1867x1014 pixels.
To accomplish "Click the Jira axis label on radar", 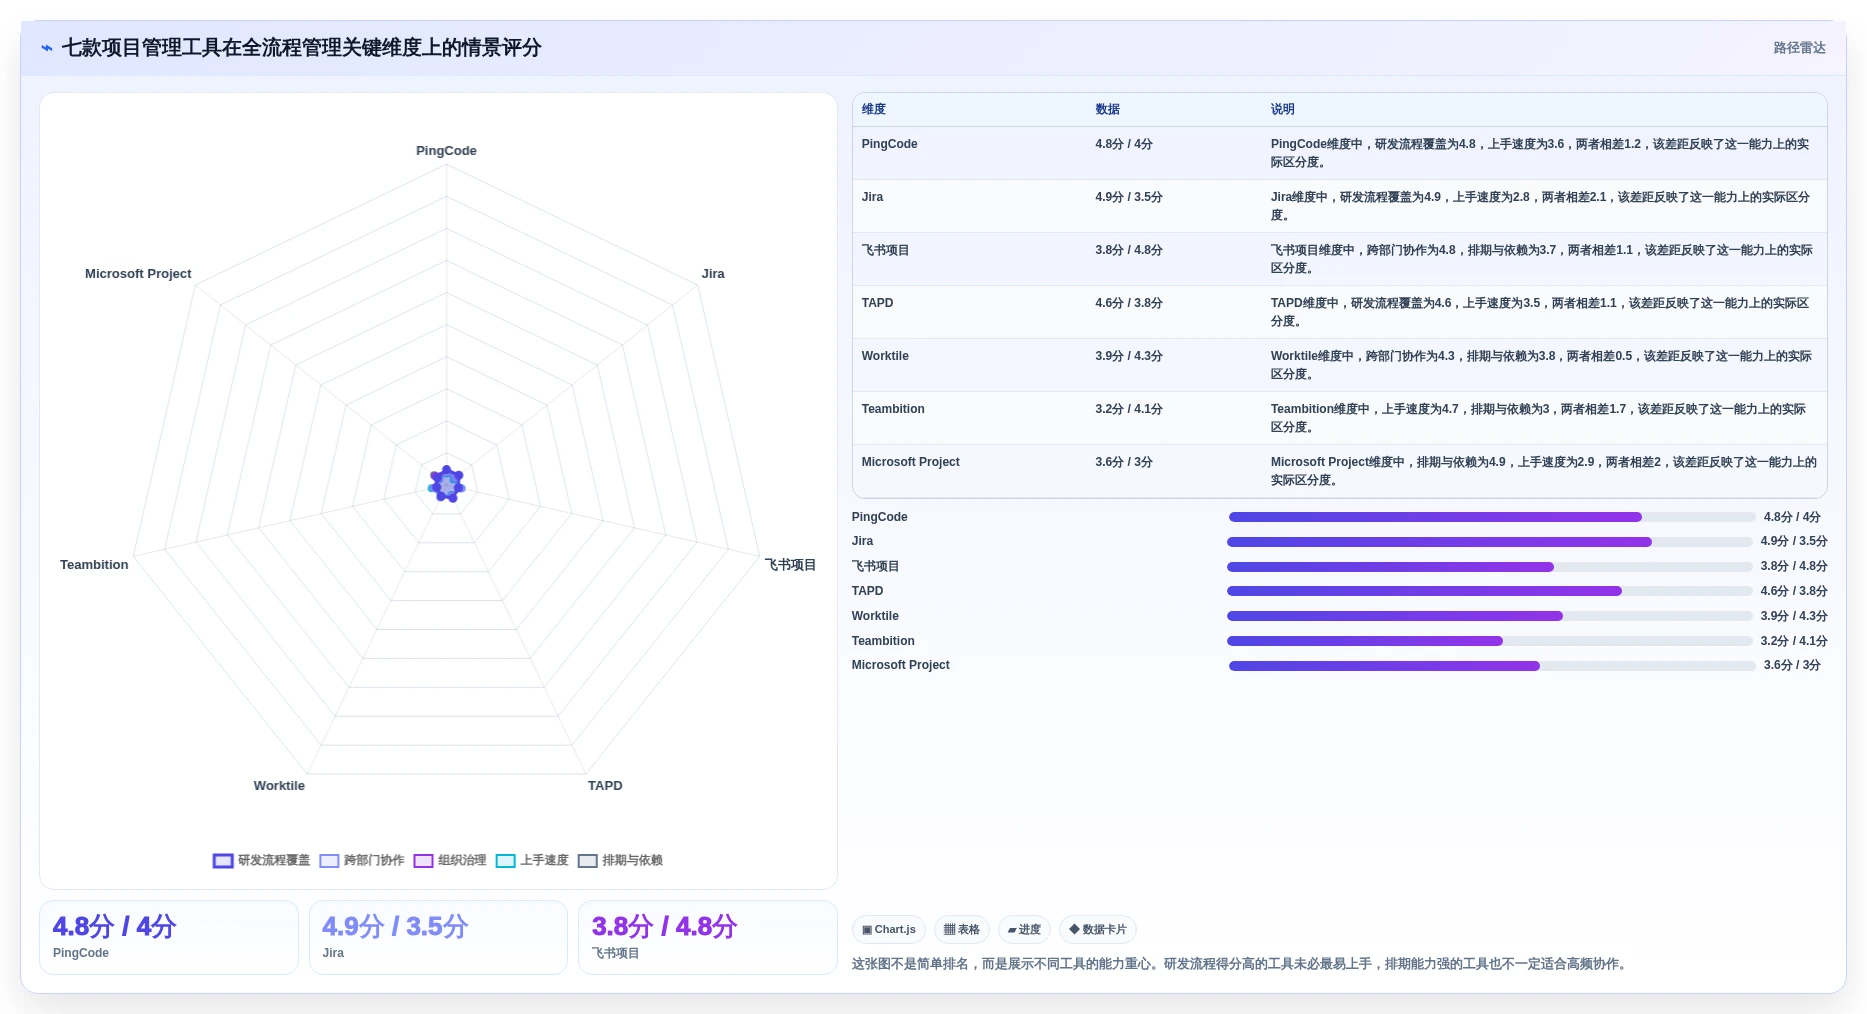I will [x=713, y=274].
